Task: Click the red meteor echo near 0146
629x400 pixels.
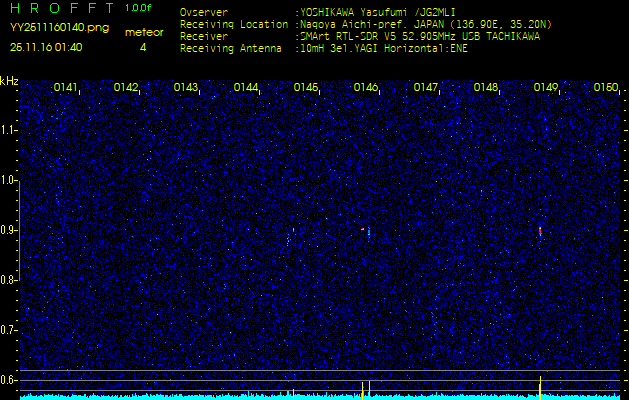Action: click(x=369, y=231)
